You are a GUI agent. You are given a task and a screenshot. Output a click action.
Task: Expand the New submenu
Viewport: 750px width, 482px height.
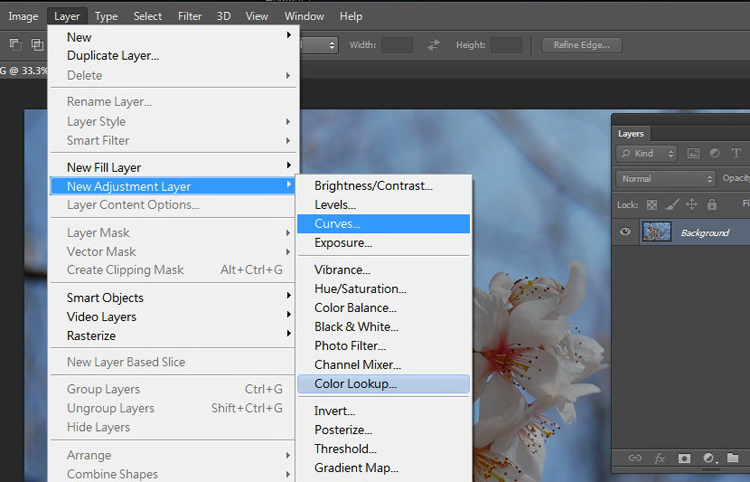point(173,37)
